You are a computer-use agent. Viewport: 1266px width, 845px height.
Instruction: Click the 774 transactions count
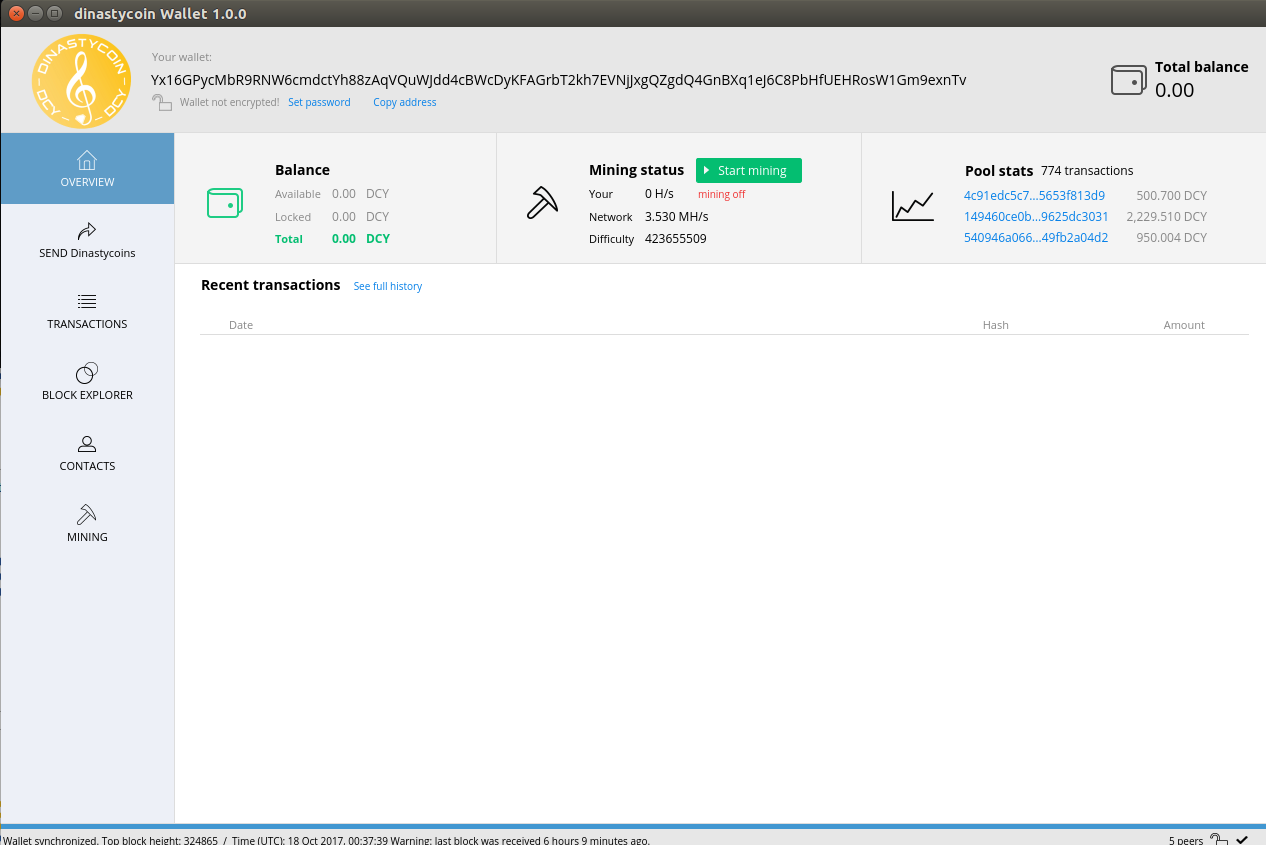coord(1087,171)
